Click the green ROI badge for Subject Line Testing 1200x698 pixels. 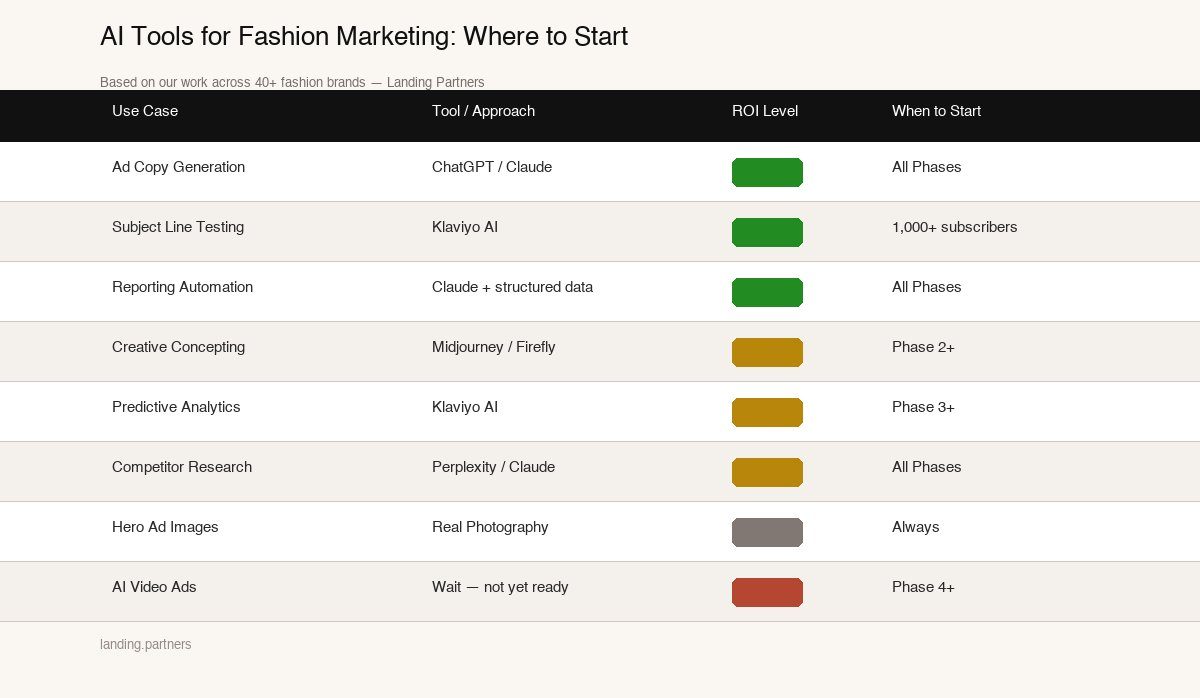(767, 232)
